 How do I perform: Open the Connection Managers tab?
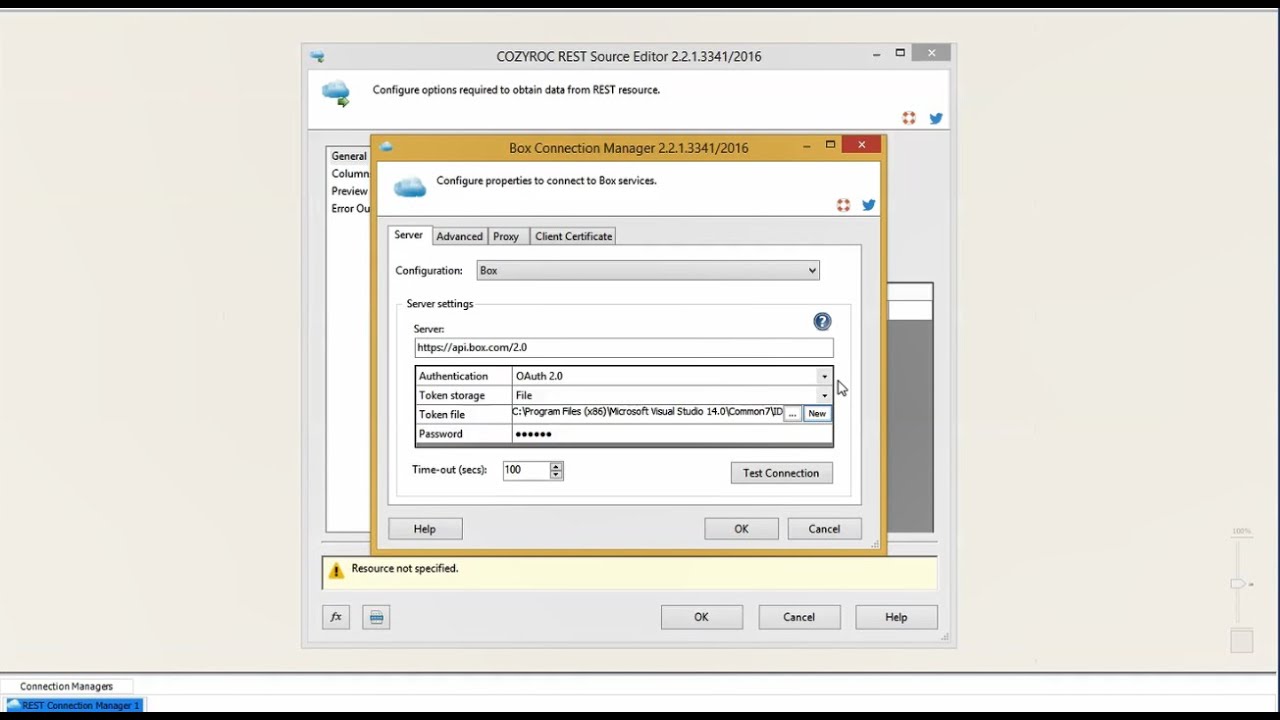[x=66, y=686]
